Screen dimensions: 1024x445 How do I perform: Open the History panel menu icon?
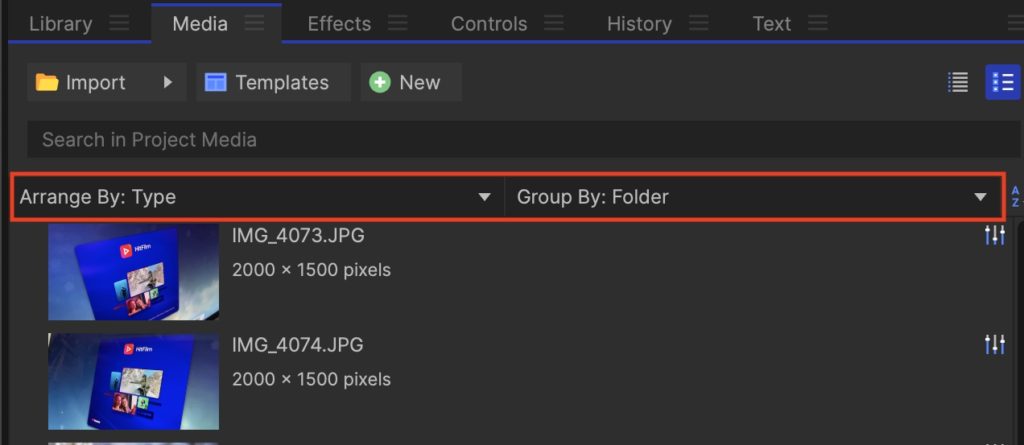[698, 24]
